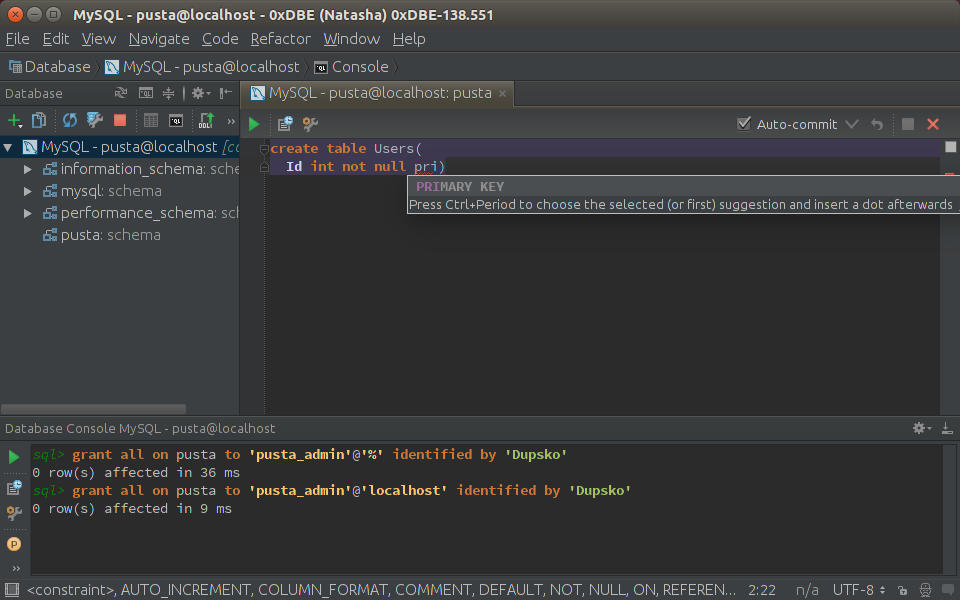Toggle the Auto-commit checkbox

[x=743, y=124]
